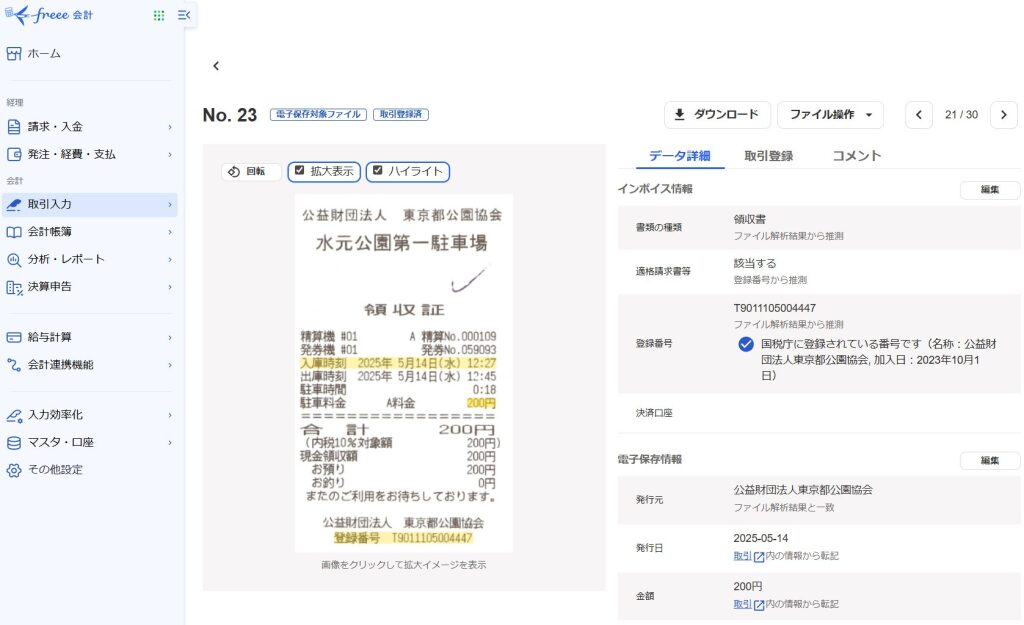1024x625 pixels.
Task: Open the apps grid launcher icon
Action: click(x=159, y=15)
